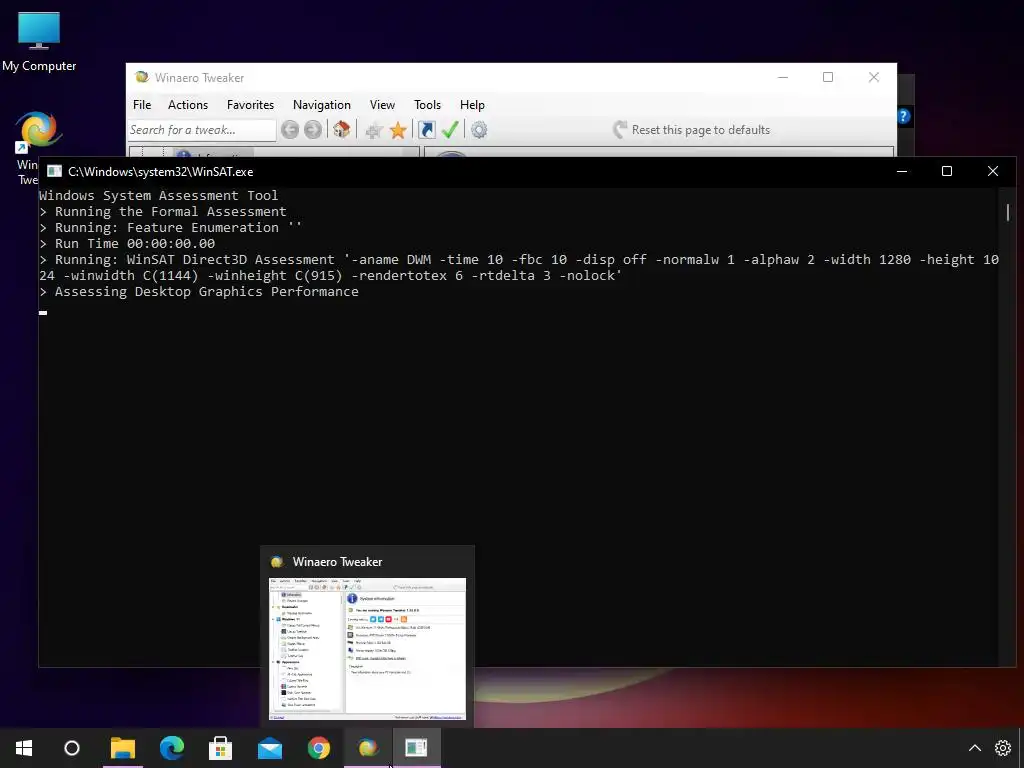Open favorites with the orange star icon
Viewport: 1024px width, 768px height.
pyautogui.click(x=398, y=130)
